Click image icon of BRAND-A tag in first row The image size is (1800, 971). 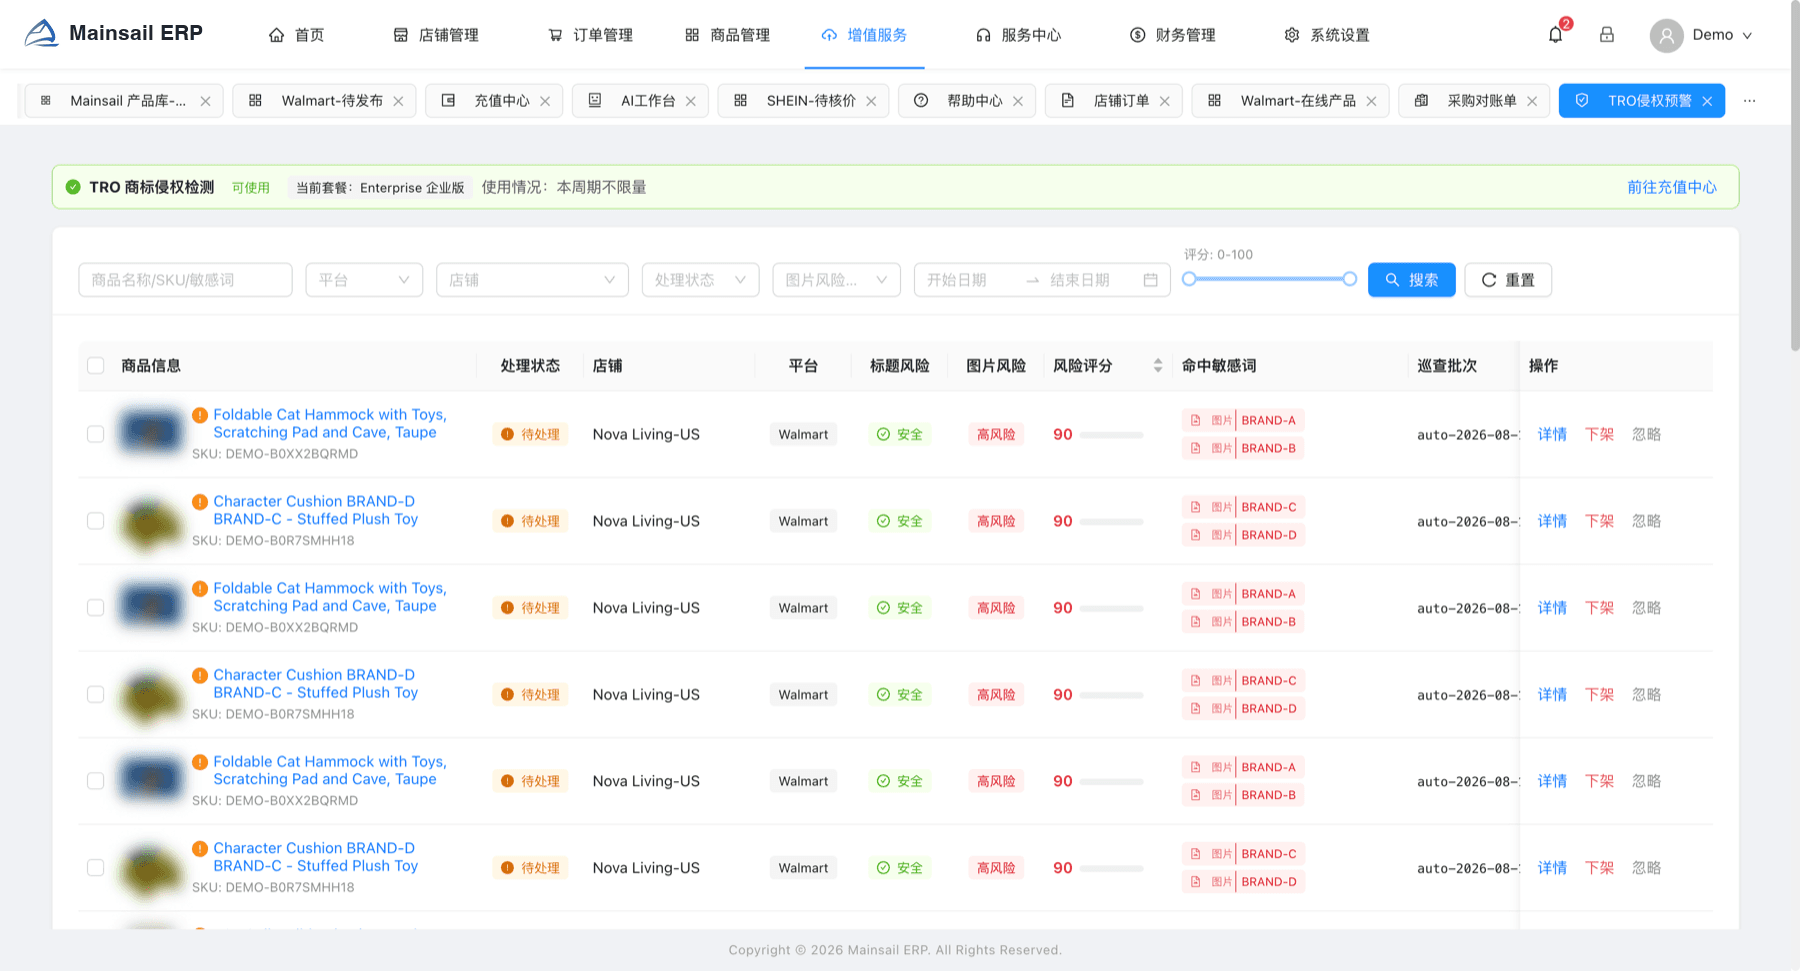point(1195,420)
